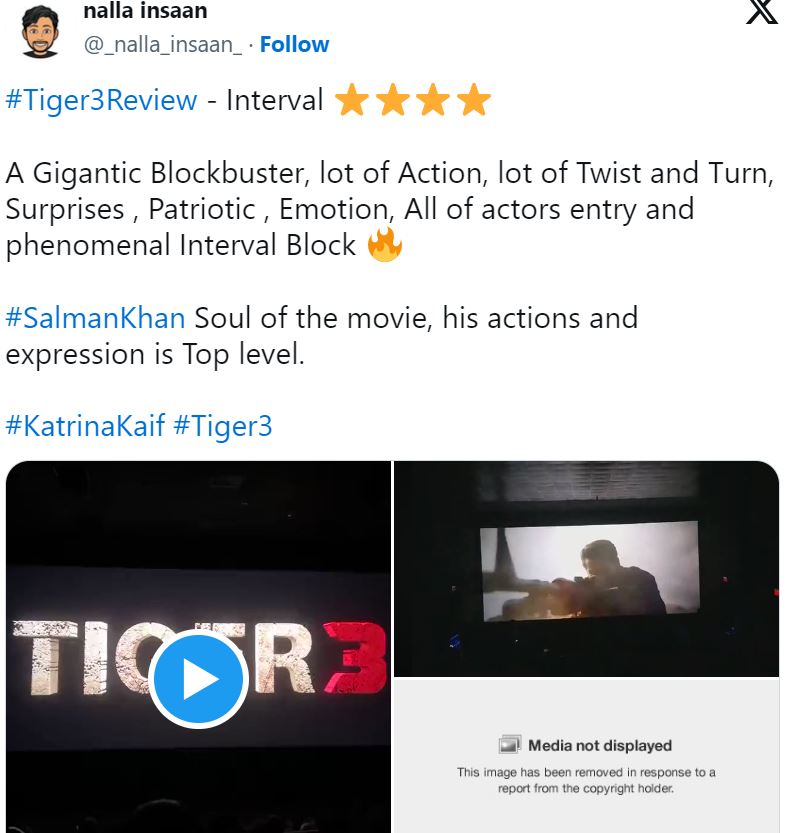Click the Media not displayed heading
The image size is (787, 833).
click(599, 745)
